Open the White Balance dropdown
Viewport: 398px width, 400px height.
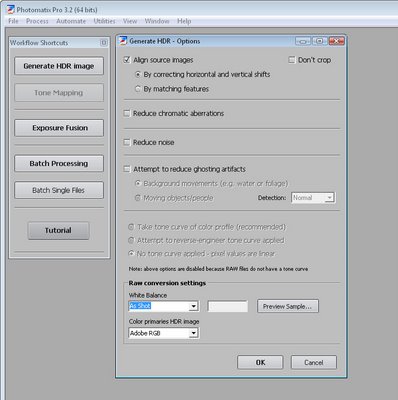[x=193, y=306]
